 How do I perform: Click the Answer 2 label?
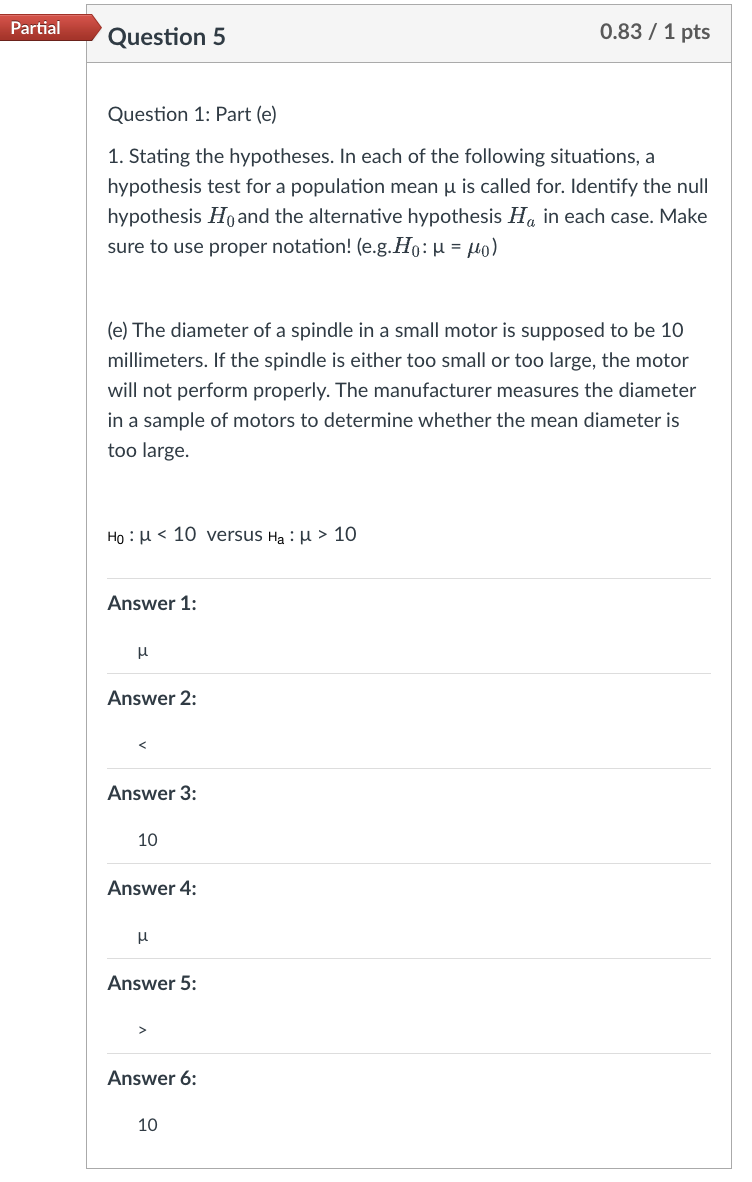(150, 698)
